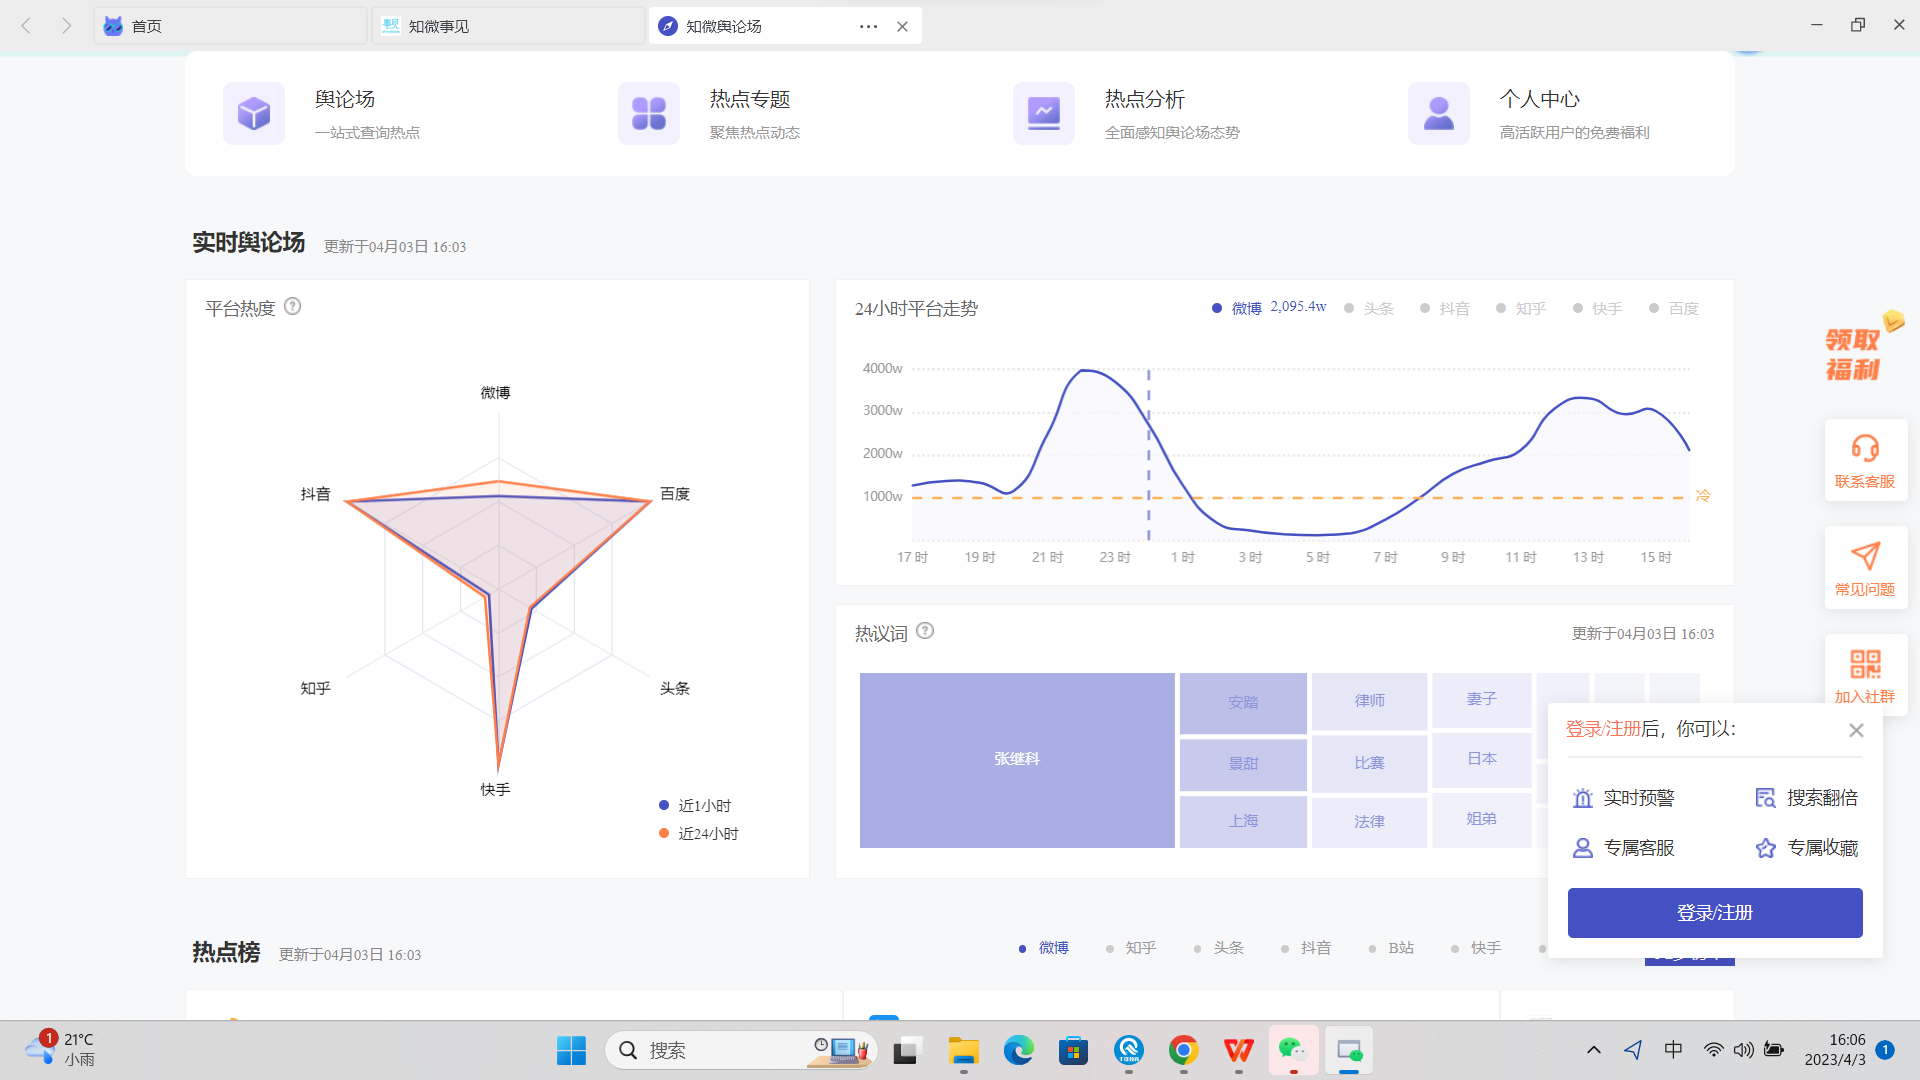Click 联系客服 headset icon
Image resolution: width=1920 pixels, height=1080 pixels.
click(1865, 448)
